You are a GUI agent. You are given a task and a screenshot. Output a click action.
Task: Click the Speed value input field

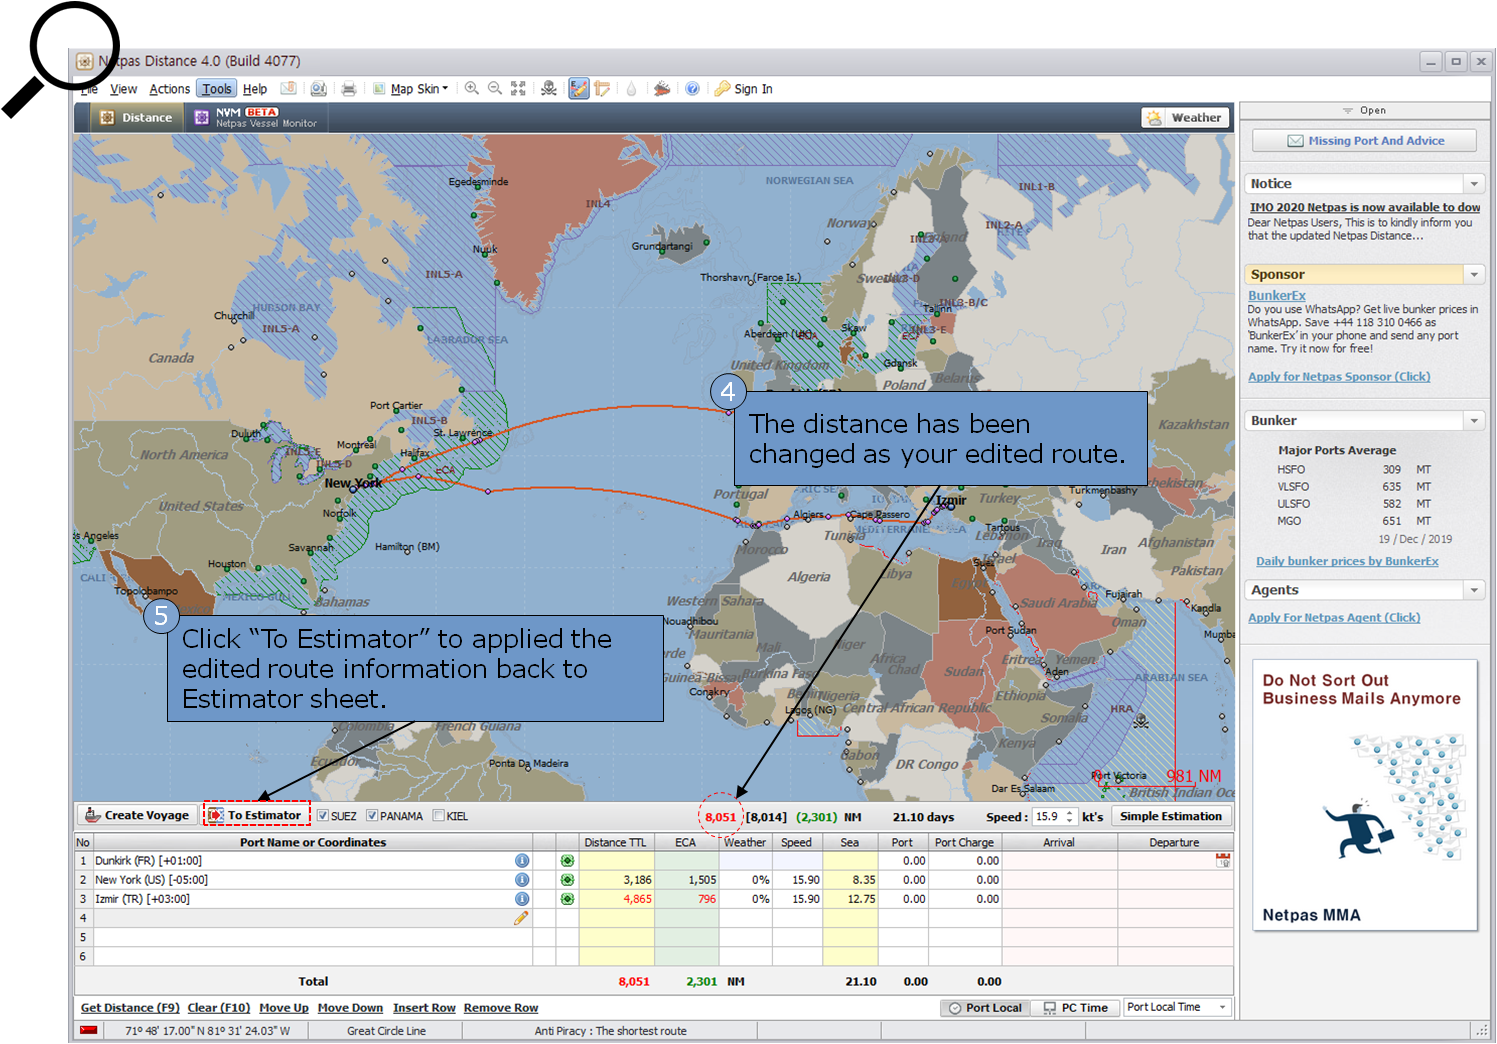pyautogui.click(x=1048, y=817)
